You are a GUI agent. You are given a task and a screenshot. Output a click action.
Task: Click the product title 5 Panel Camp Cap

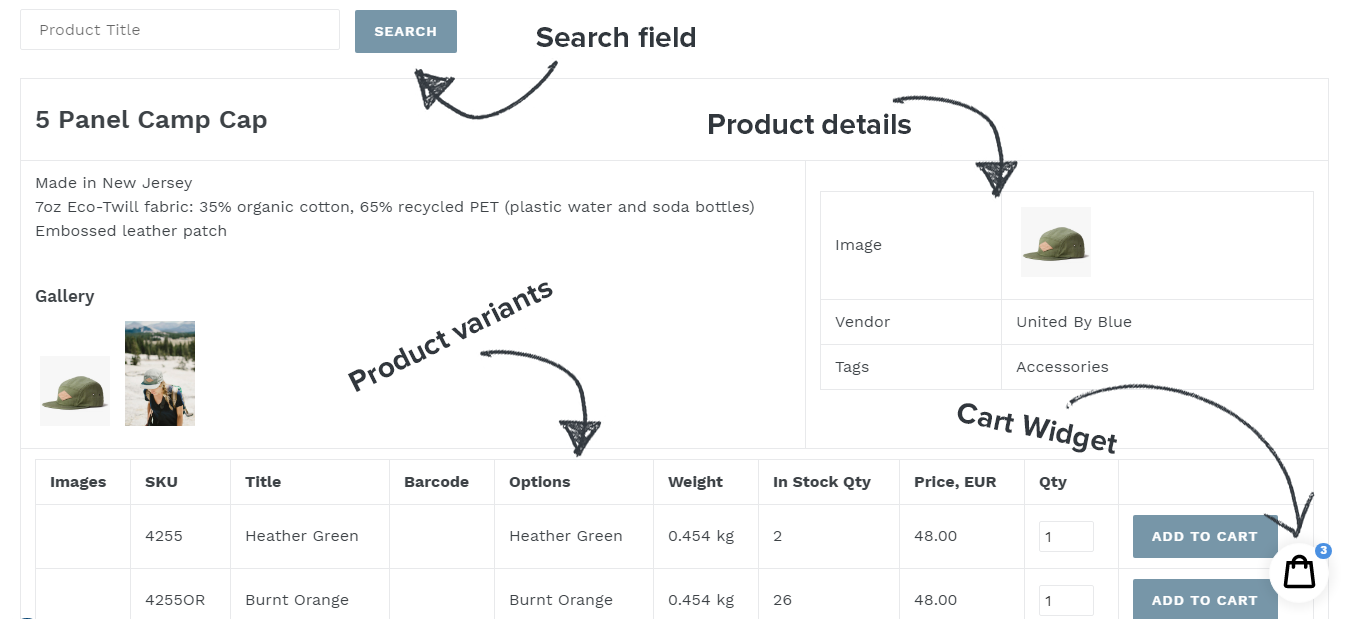pos(151,120)
